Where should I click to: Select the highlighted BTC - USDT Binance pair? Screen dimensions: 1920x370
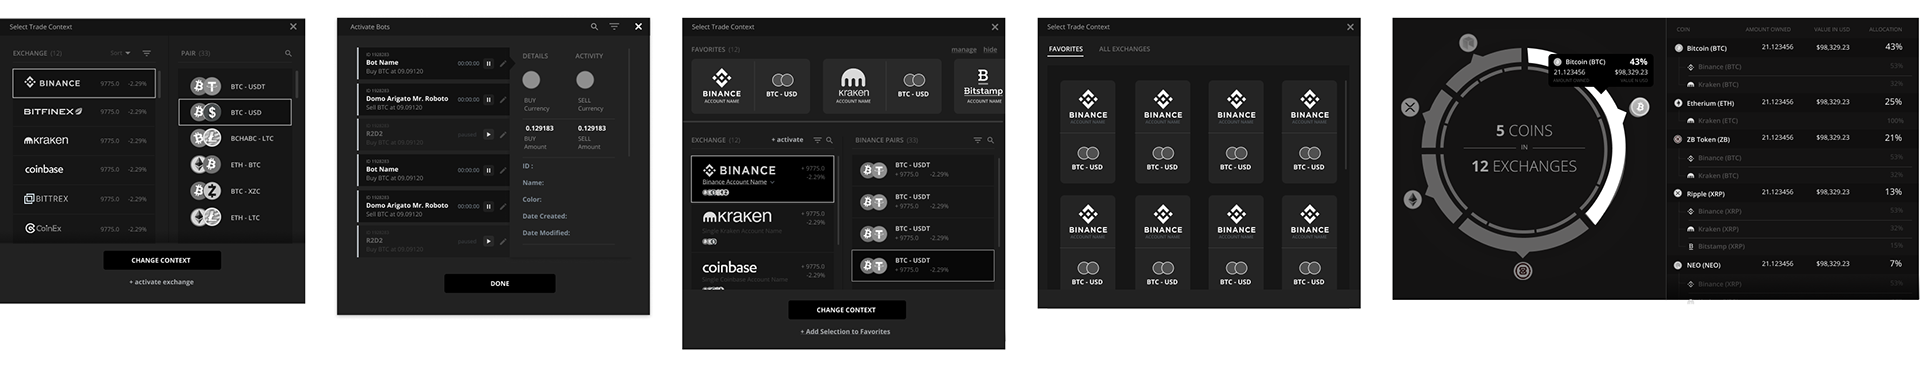[923, 265]
